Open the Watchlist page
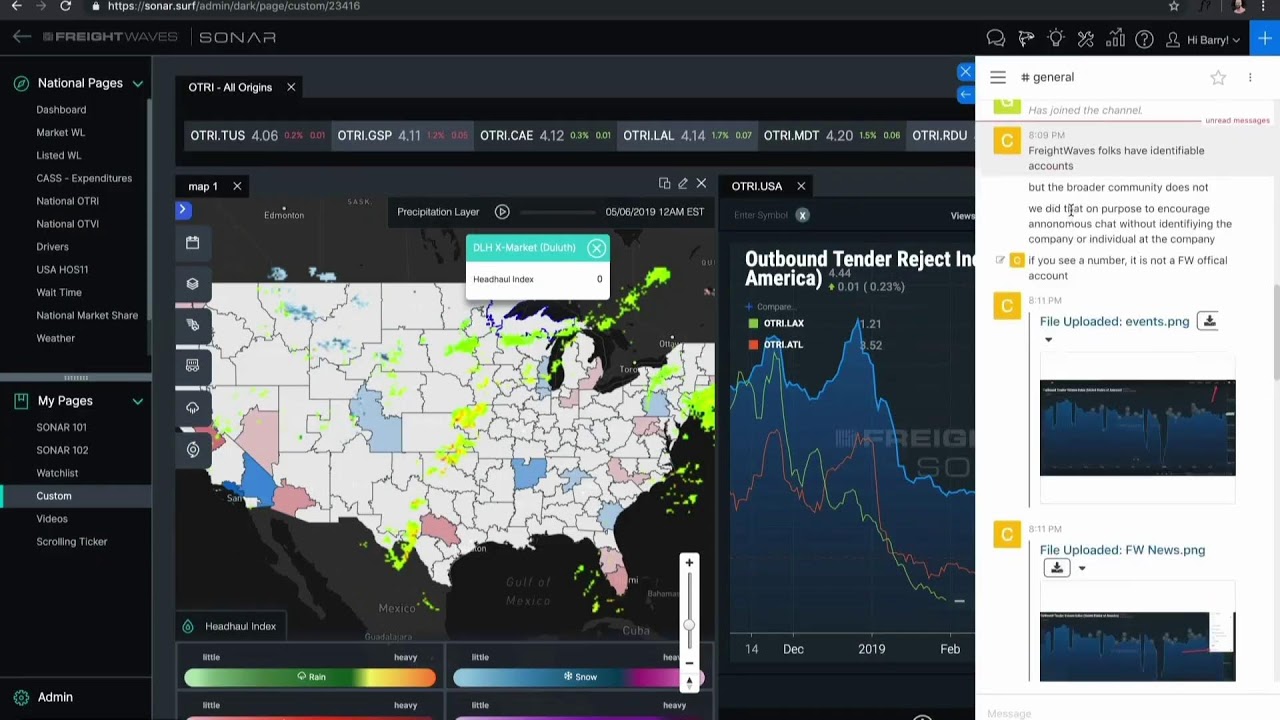The width and height of the screenshot is (1280, 720). click(x=57, y=473)
